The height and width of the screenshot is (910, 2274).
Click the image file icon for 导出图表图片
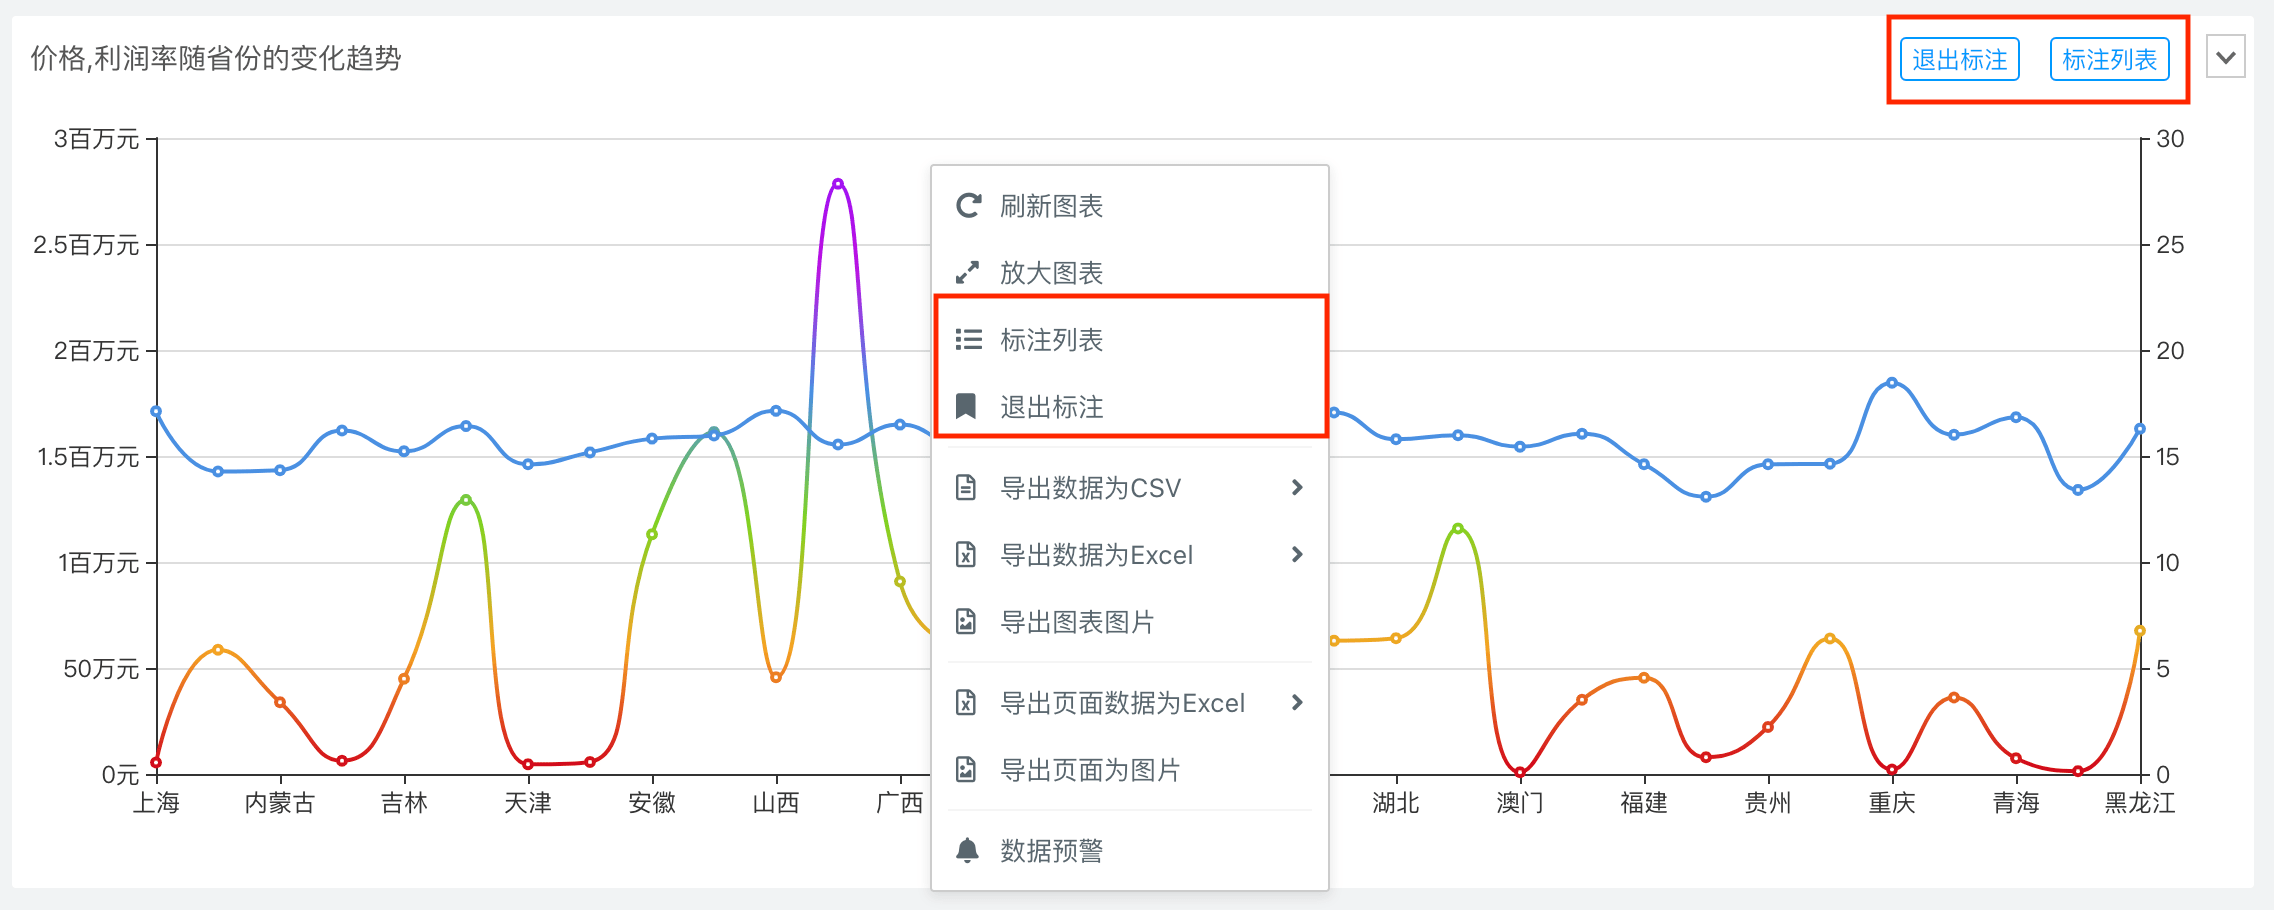(966, 622)
